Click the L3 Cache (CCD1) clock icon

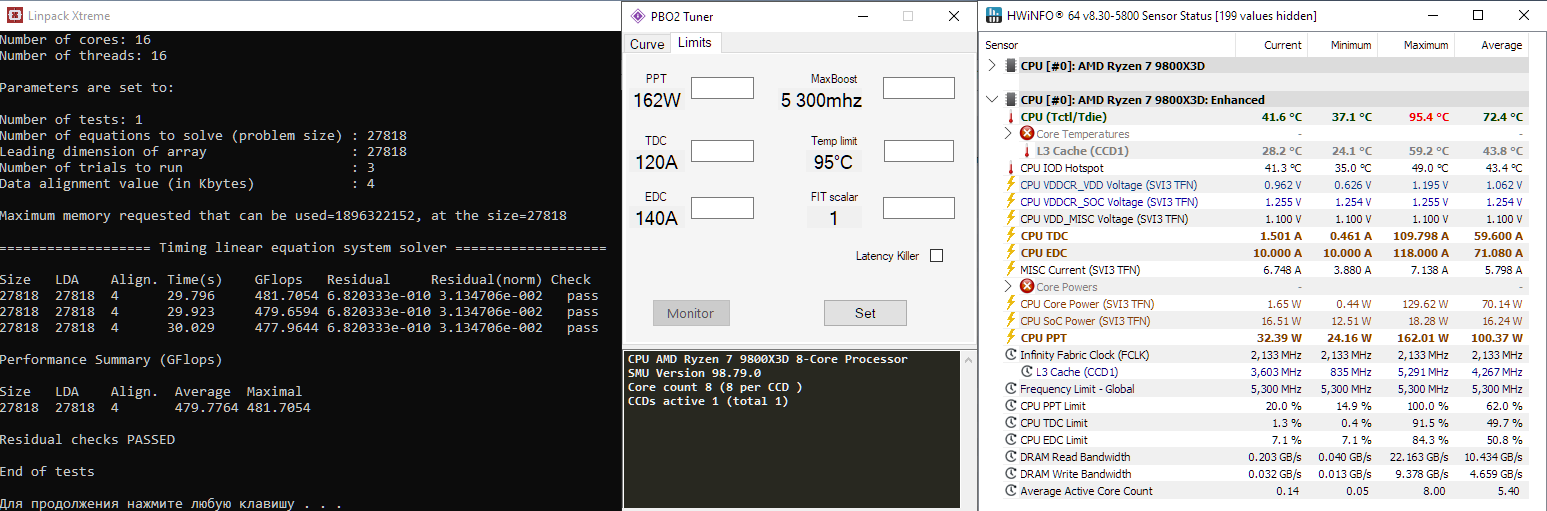click(x=1027, y=372)
